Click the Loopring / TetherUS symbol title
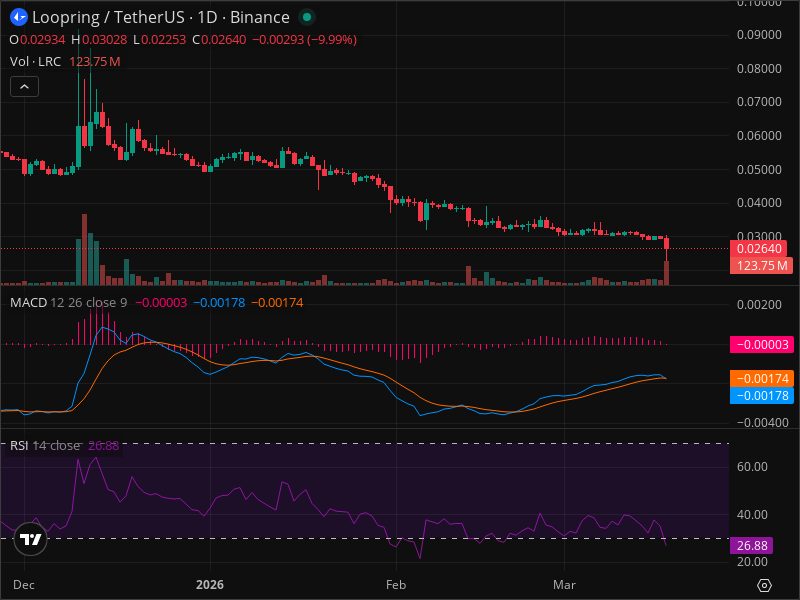This screenshot has width=800, height=600. click(x=161, y=17)
